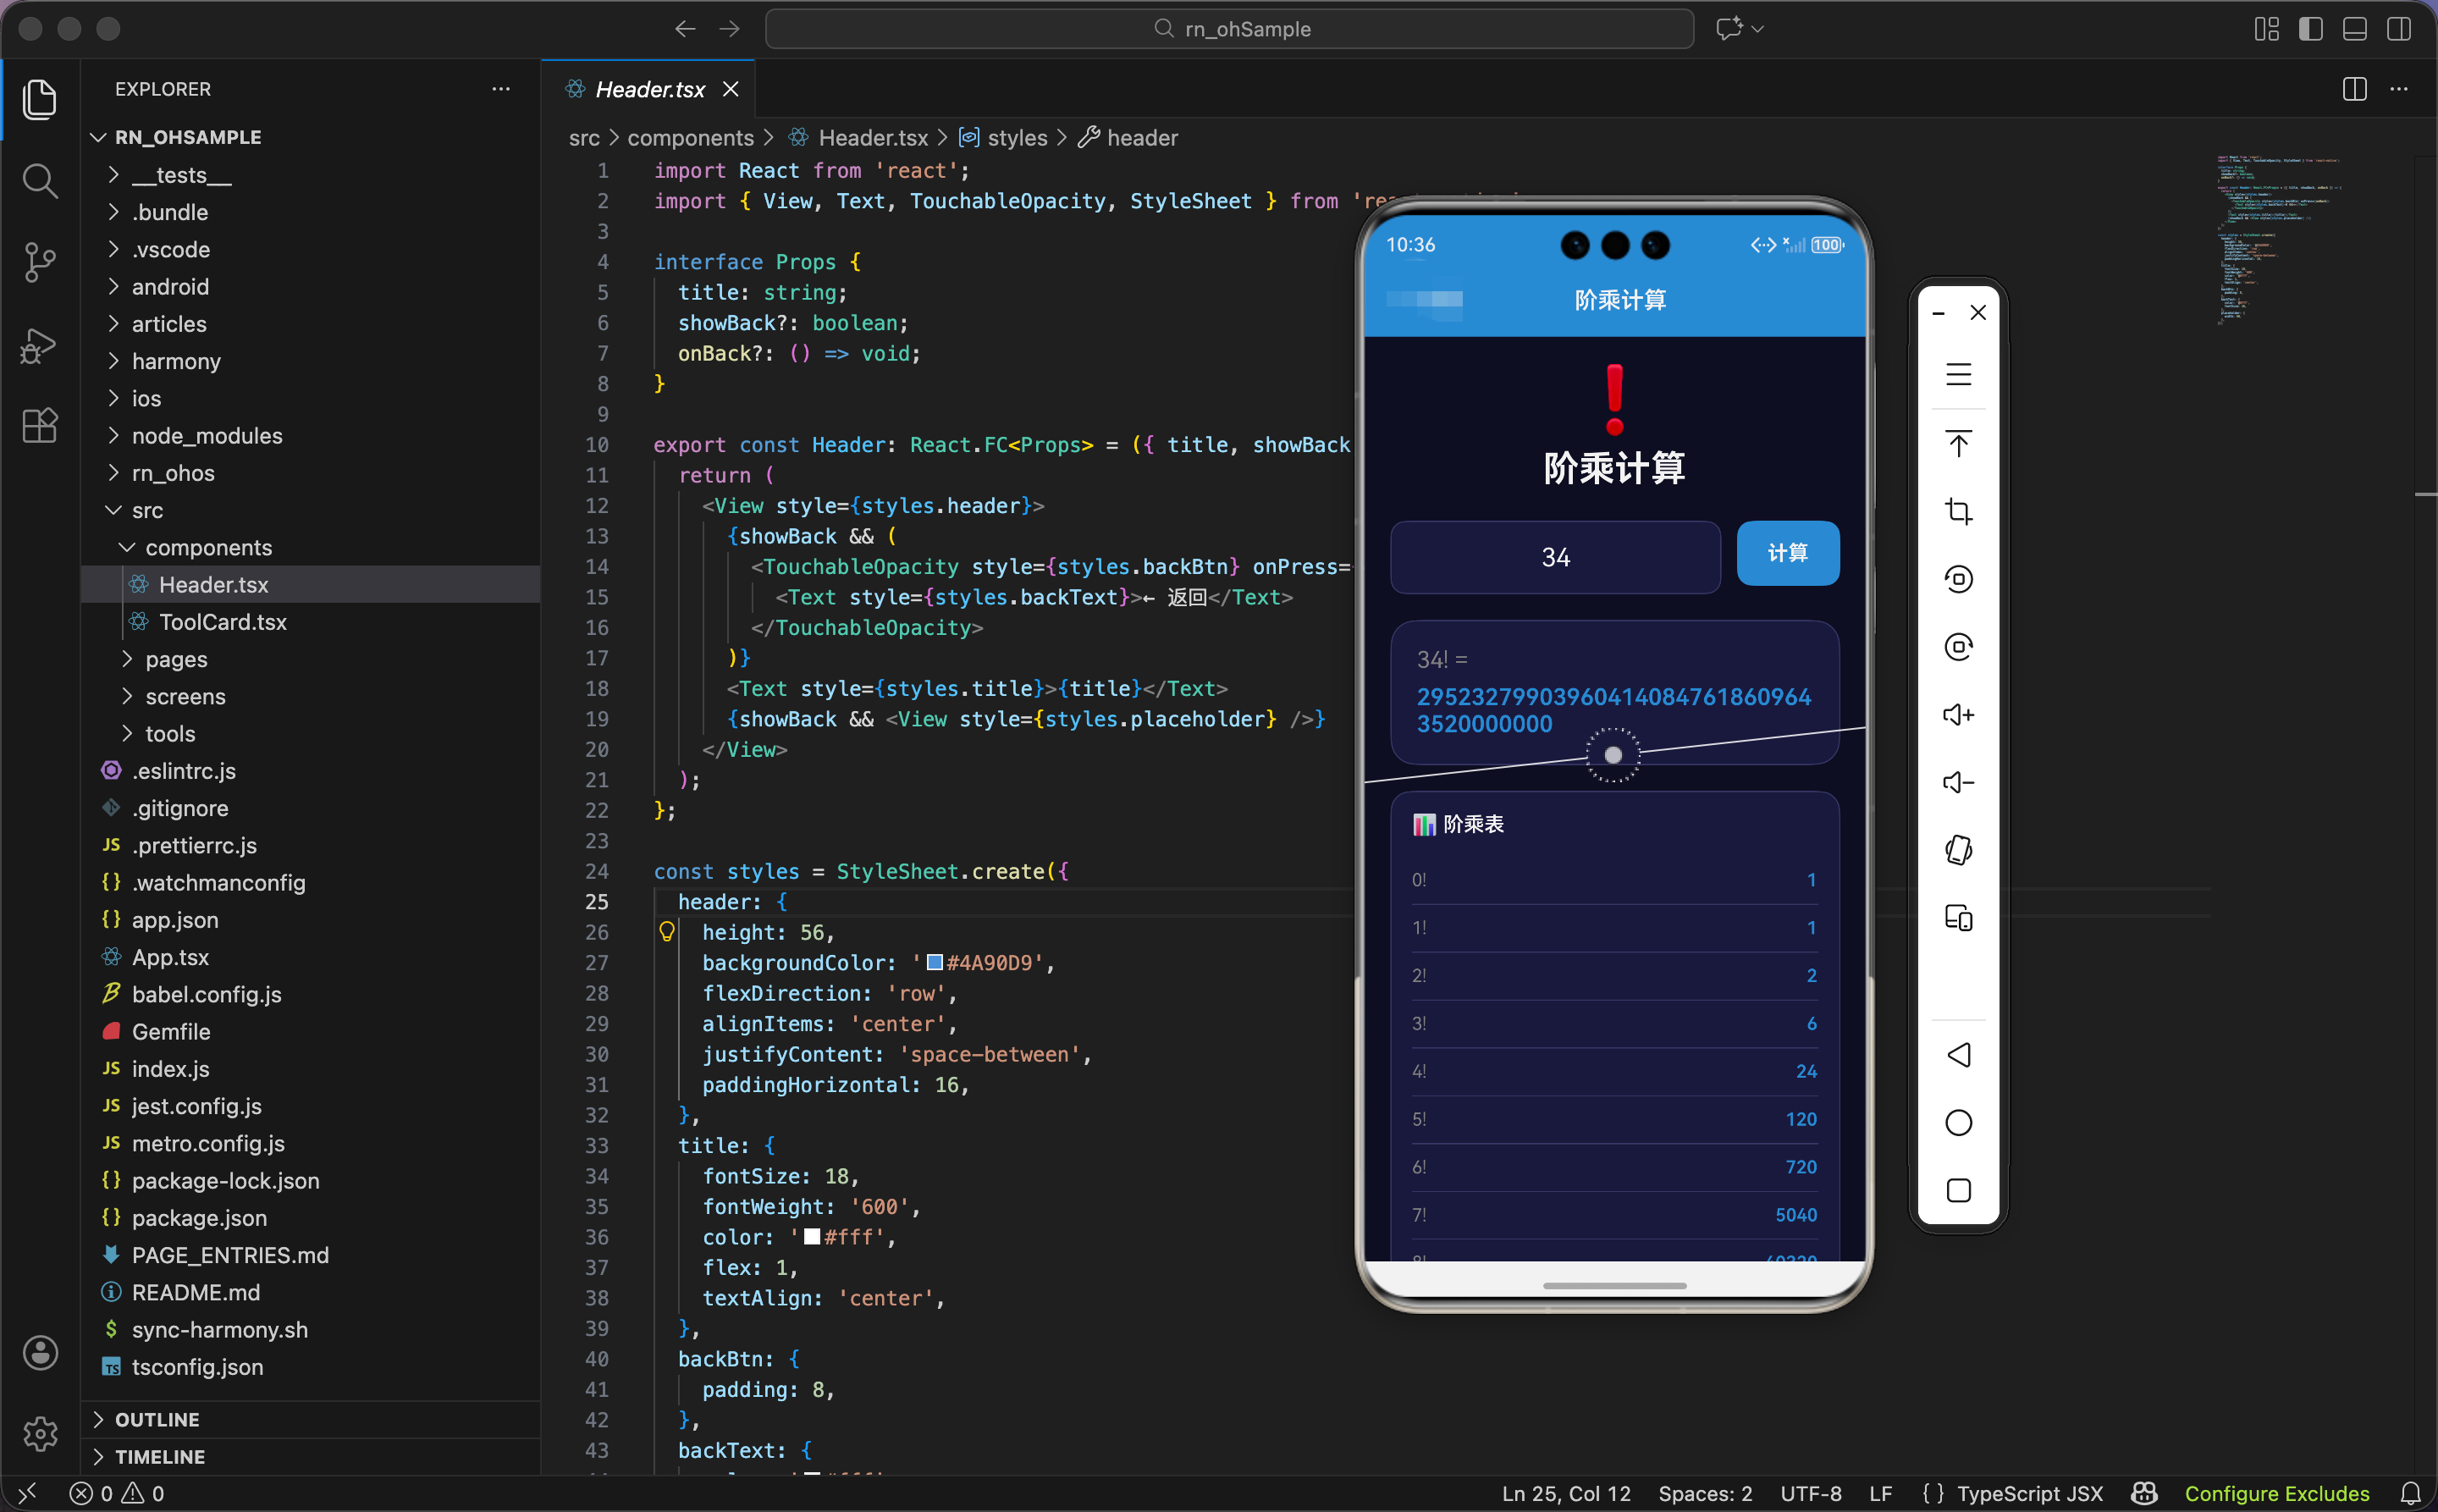Open the Source Control view
This screenshot has height=1512, width=2438.
point(39,263)
